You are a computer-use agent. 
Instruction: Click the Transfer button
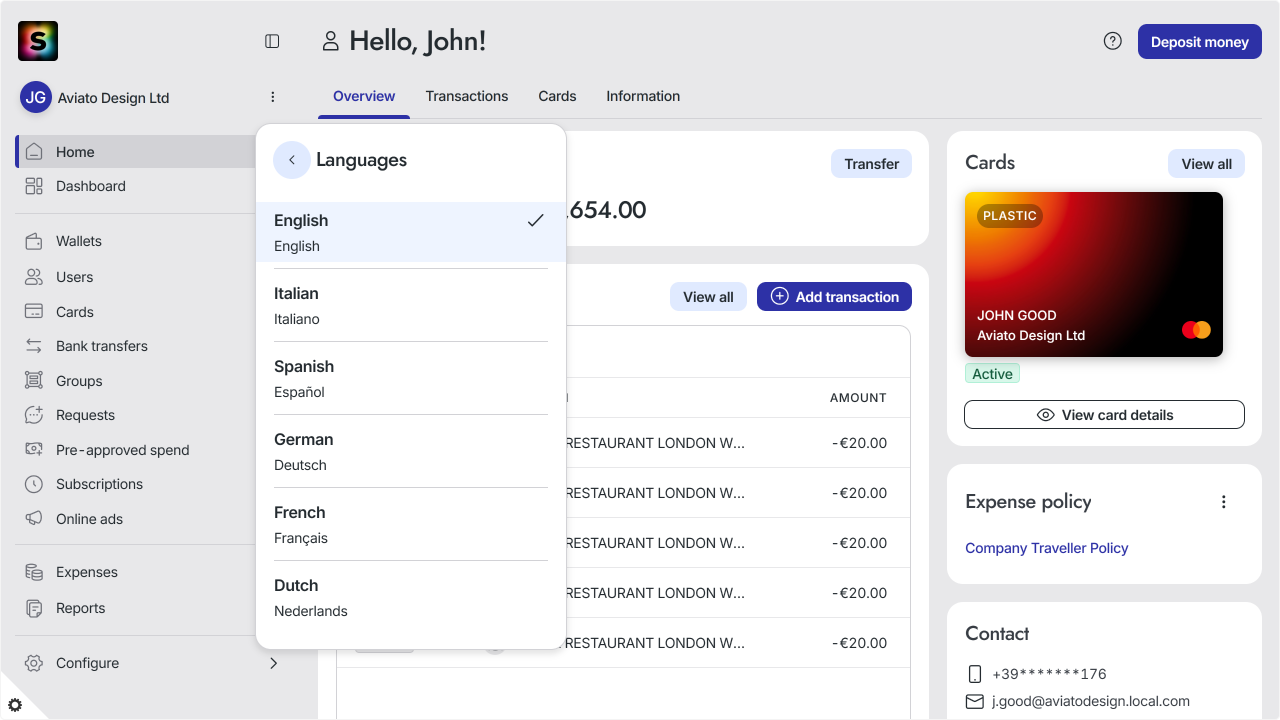pos(871,164)
